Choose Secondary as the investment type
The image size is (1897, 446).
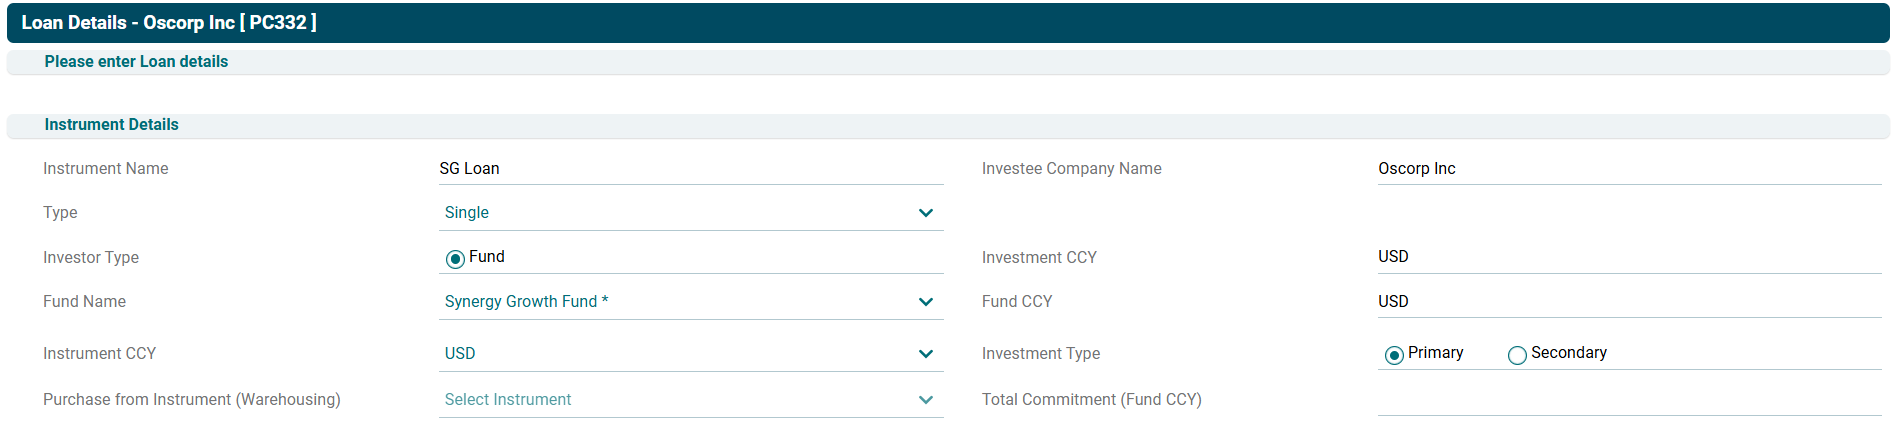pyautogui.click(x=1517, y=355)
